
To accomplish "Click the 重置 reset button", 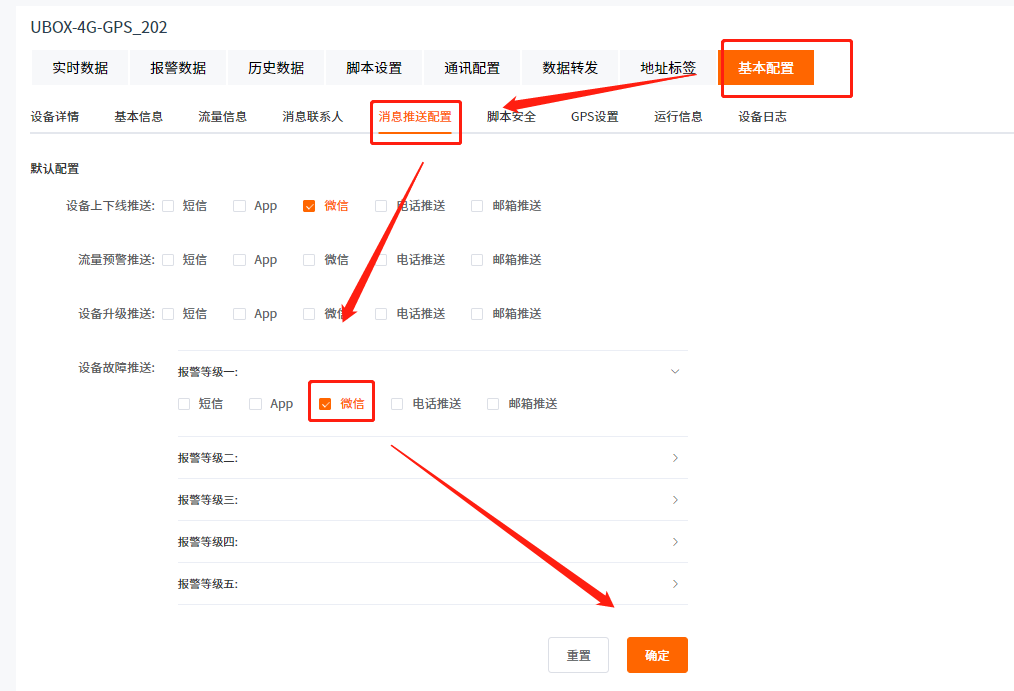I will click(x=579, y=656).
